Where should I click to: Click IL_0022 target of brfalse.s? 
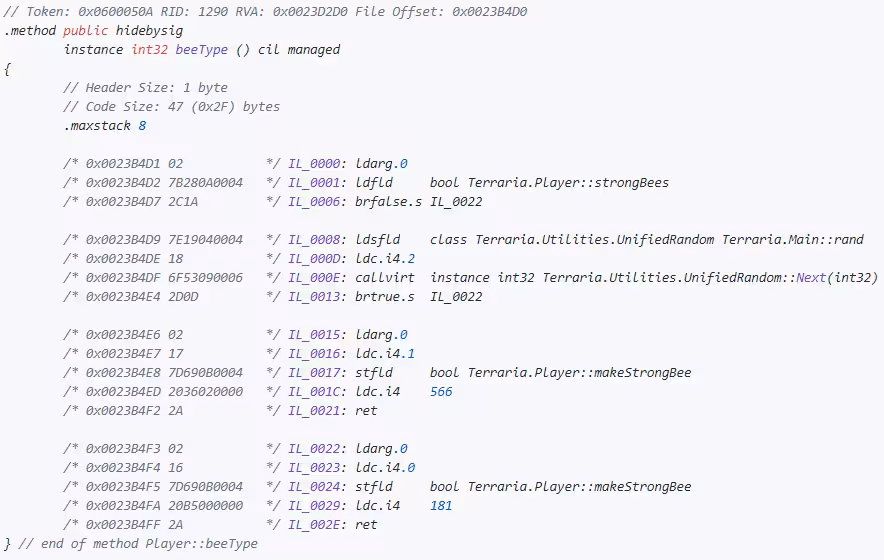456,202
